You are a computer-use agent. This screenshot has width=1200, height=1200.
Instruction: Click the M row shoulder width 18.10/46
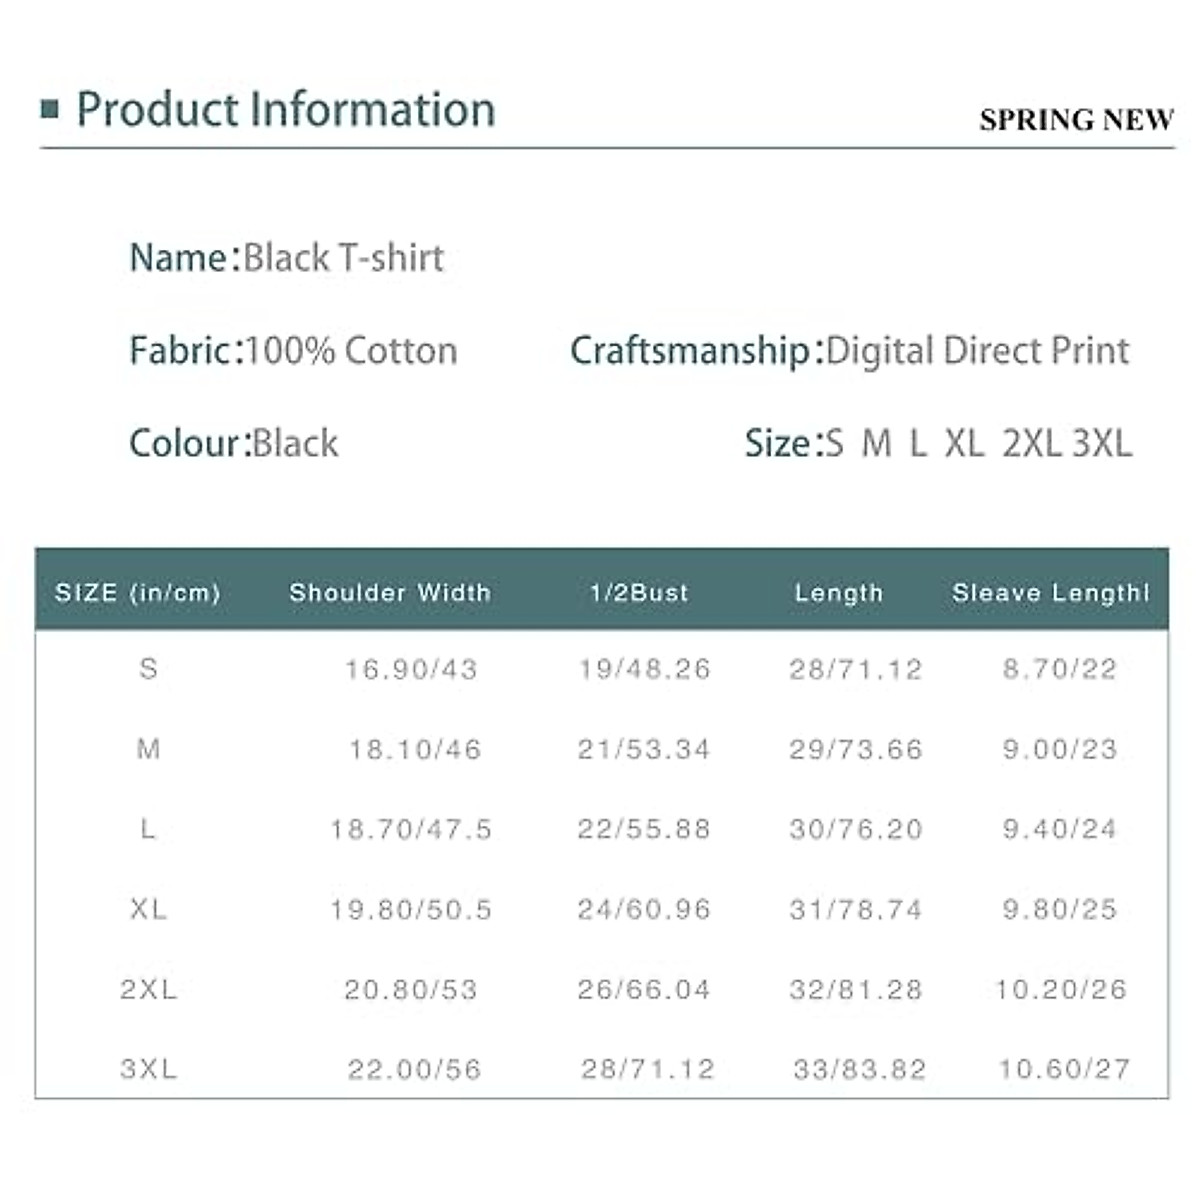415,749
